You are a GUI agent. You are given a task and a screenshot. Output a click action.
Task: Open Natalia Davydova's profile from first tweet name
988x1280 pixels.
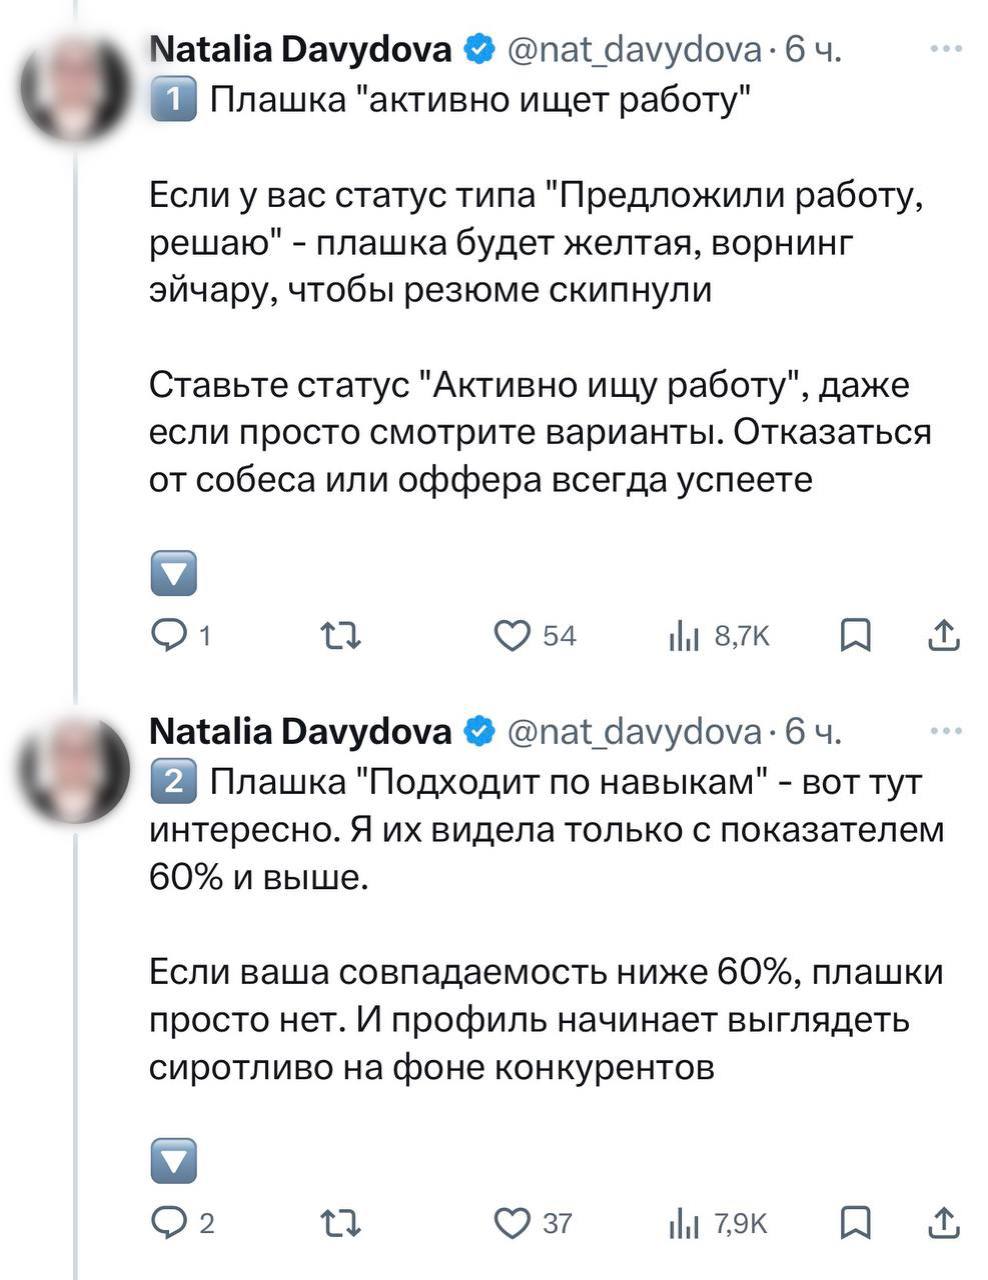(300, 48)
